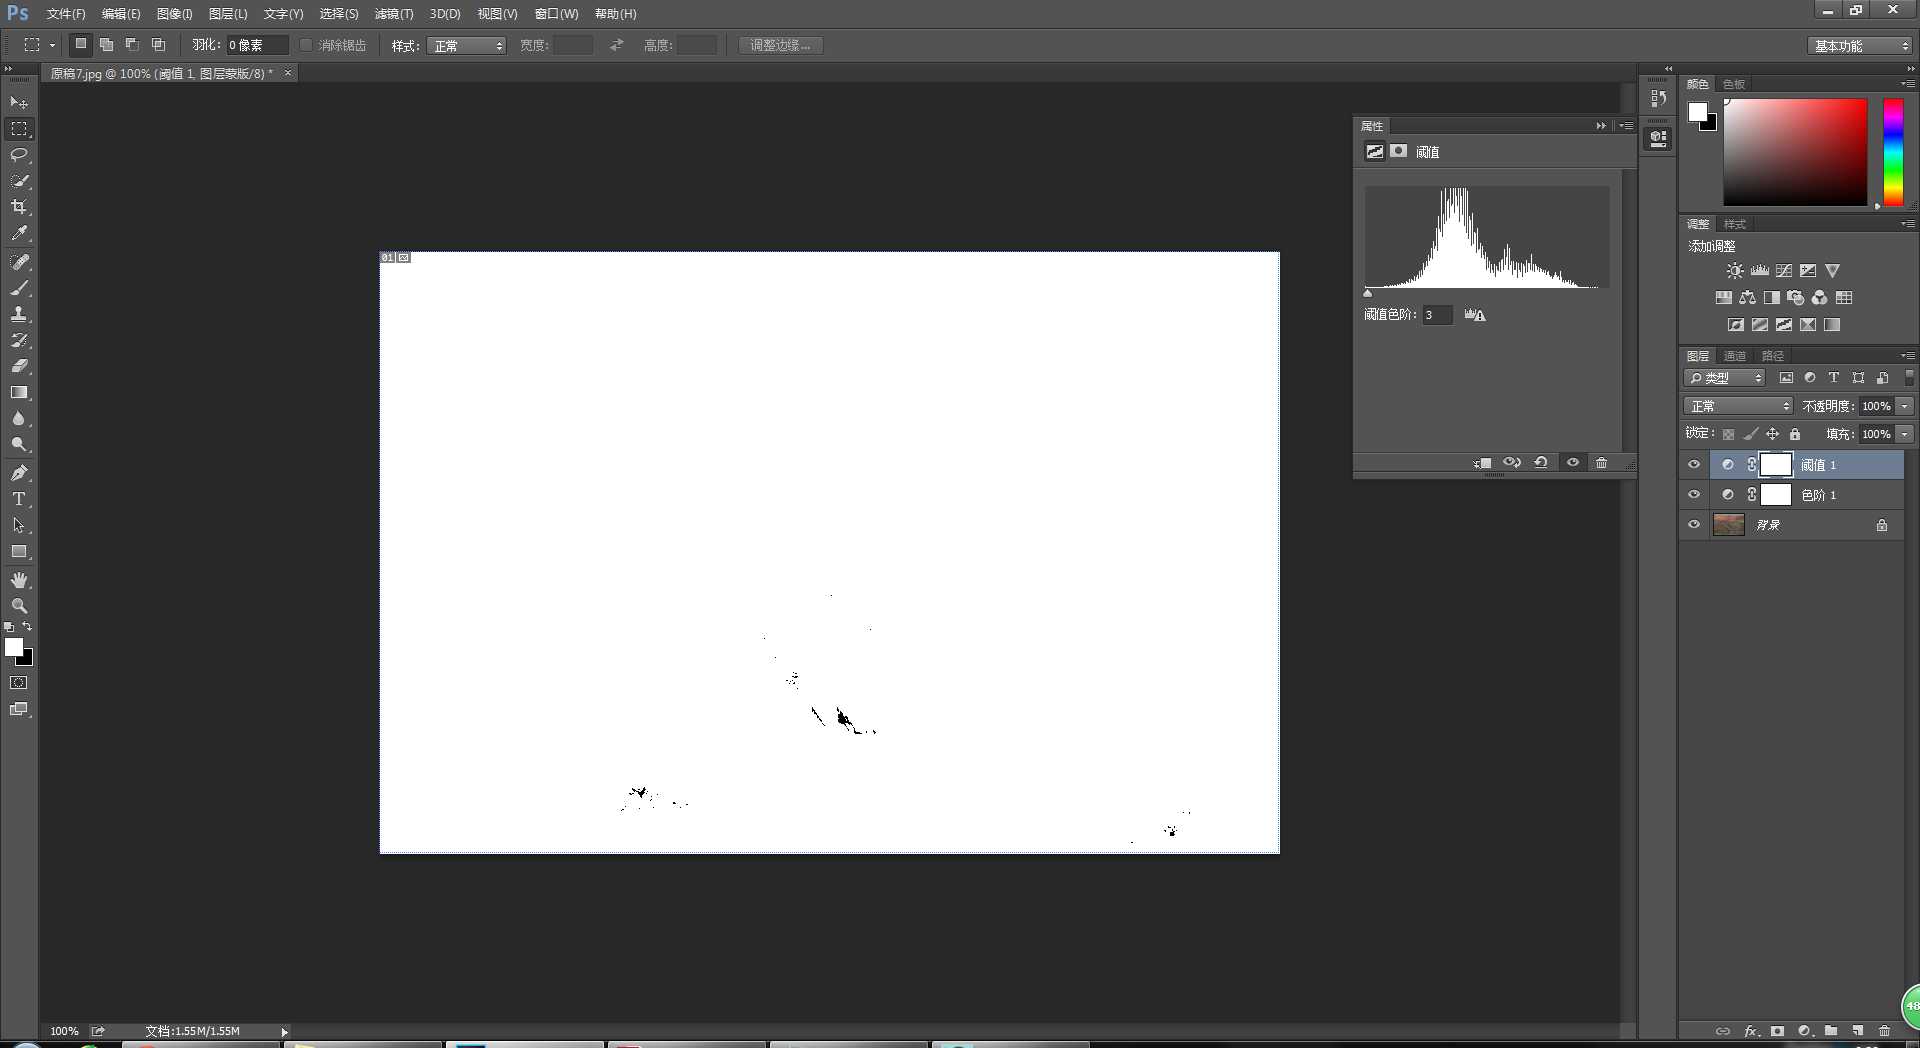The width and height of the screenshot is (1920, 1048).
Task: Toggle lock all
Action: [1795, 434]
